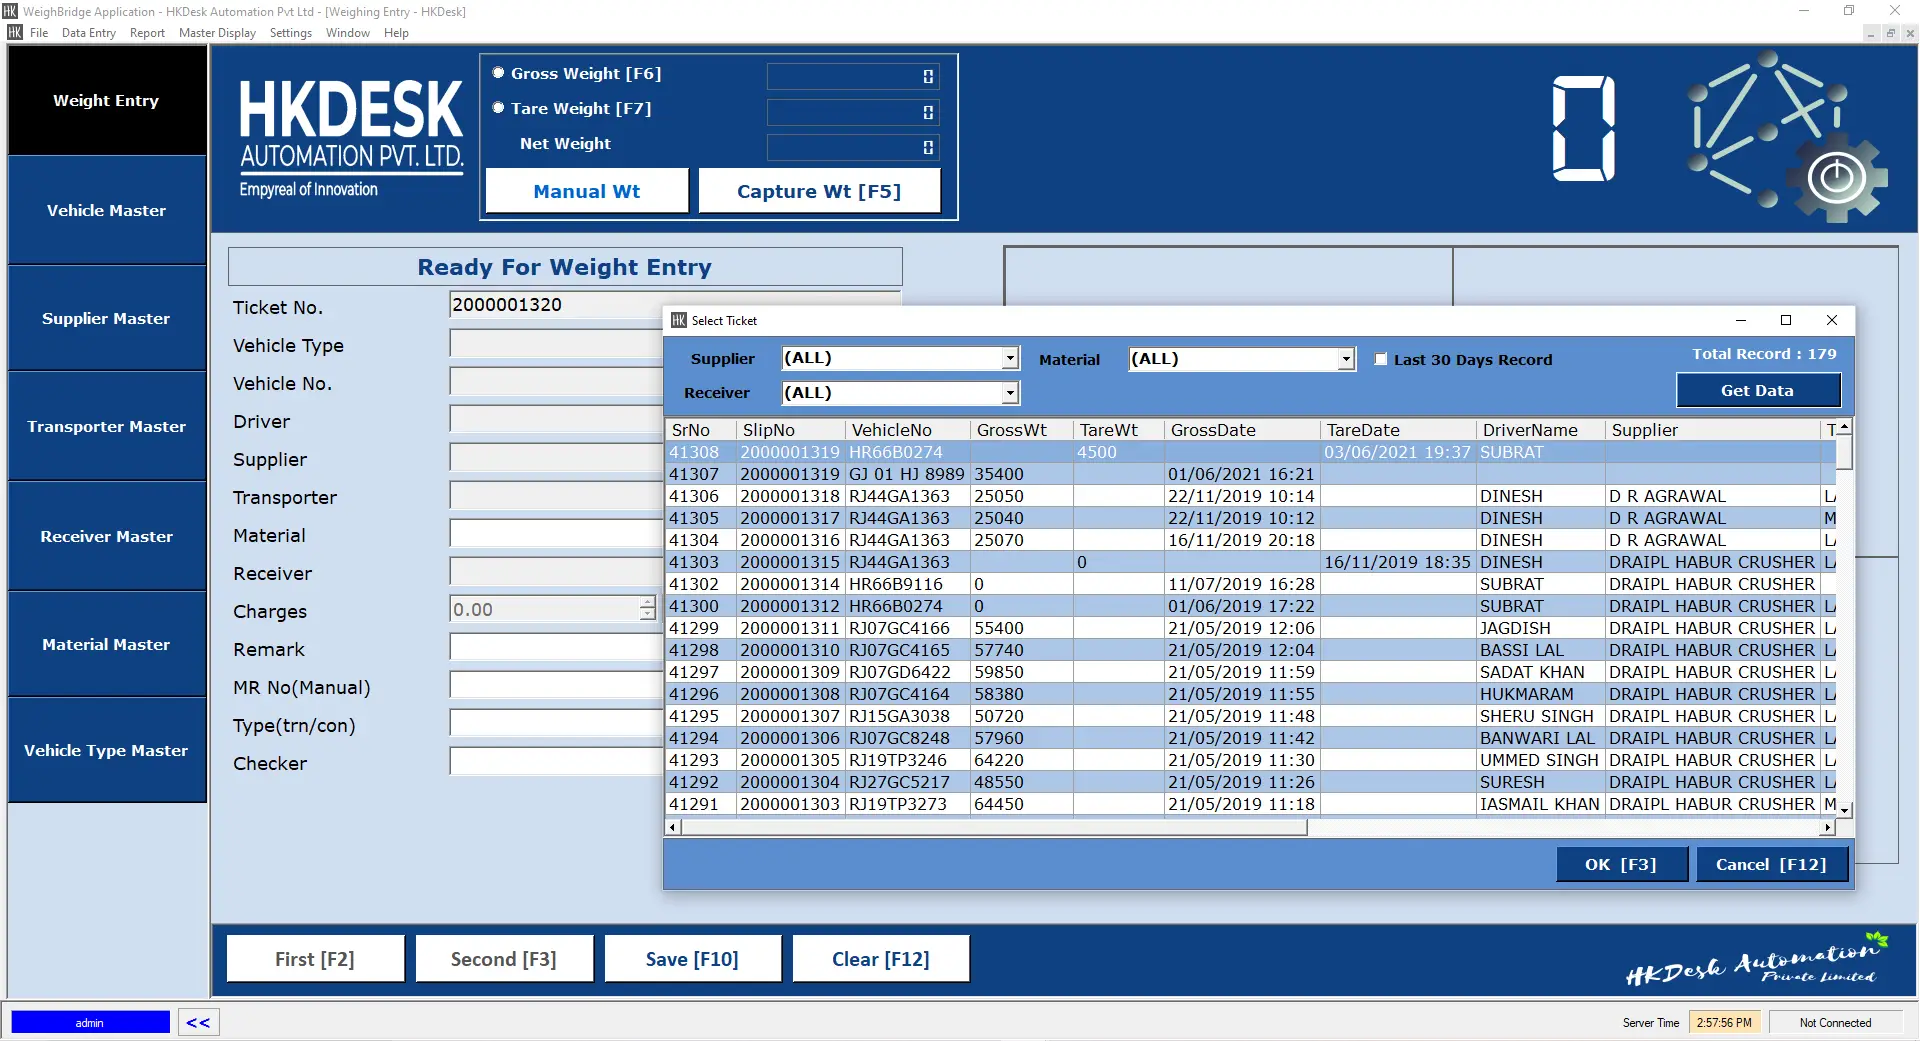
Task: Open the File menu
Action: (39, 33)
